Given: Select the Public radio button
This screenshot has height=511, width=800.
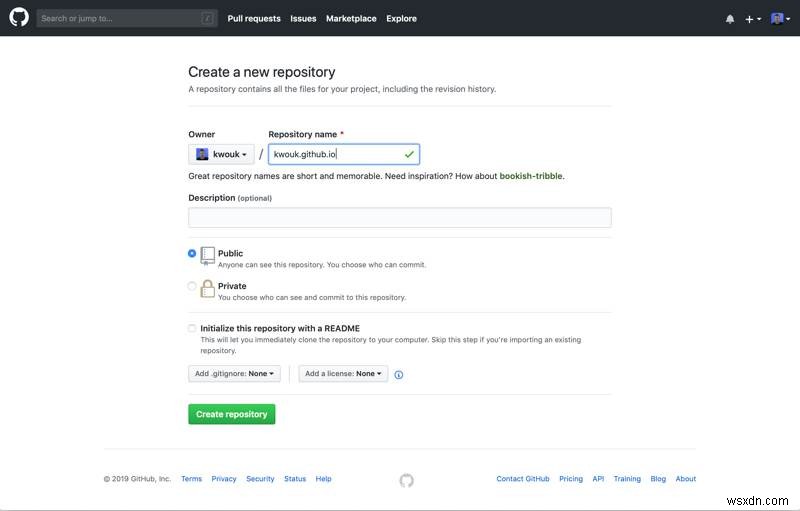Looking at the screenshot, I should [192, 253].
